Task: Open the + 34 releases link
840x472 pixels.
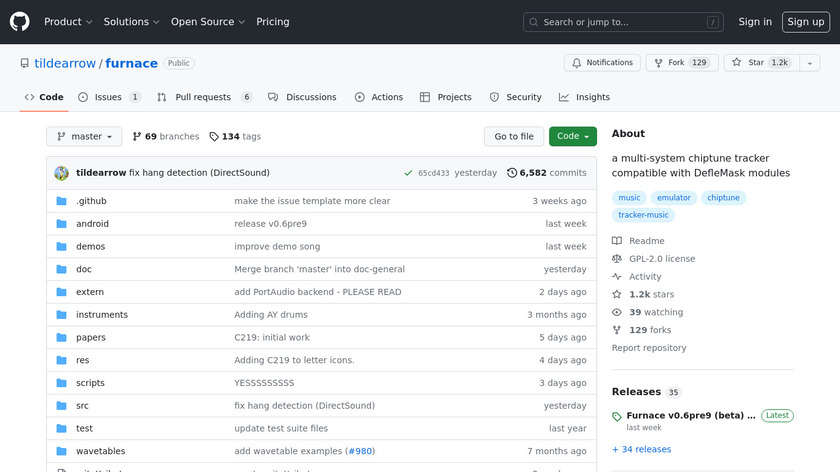Action: point(641,449)
